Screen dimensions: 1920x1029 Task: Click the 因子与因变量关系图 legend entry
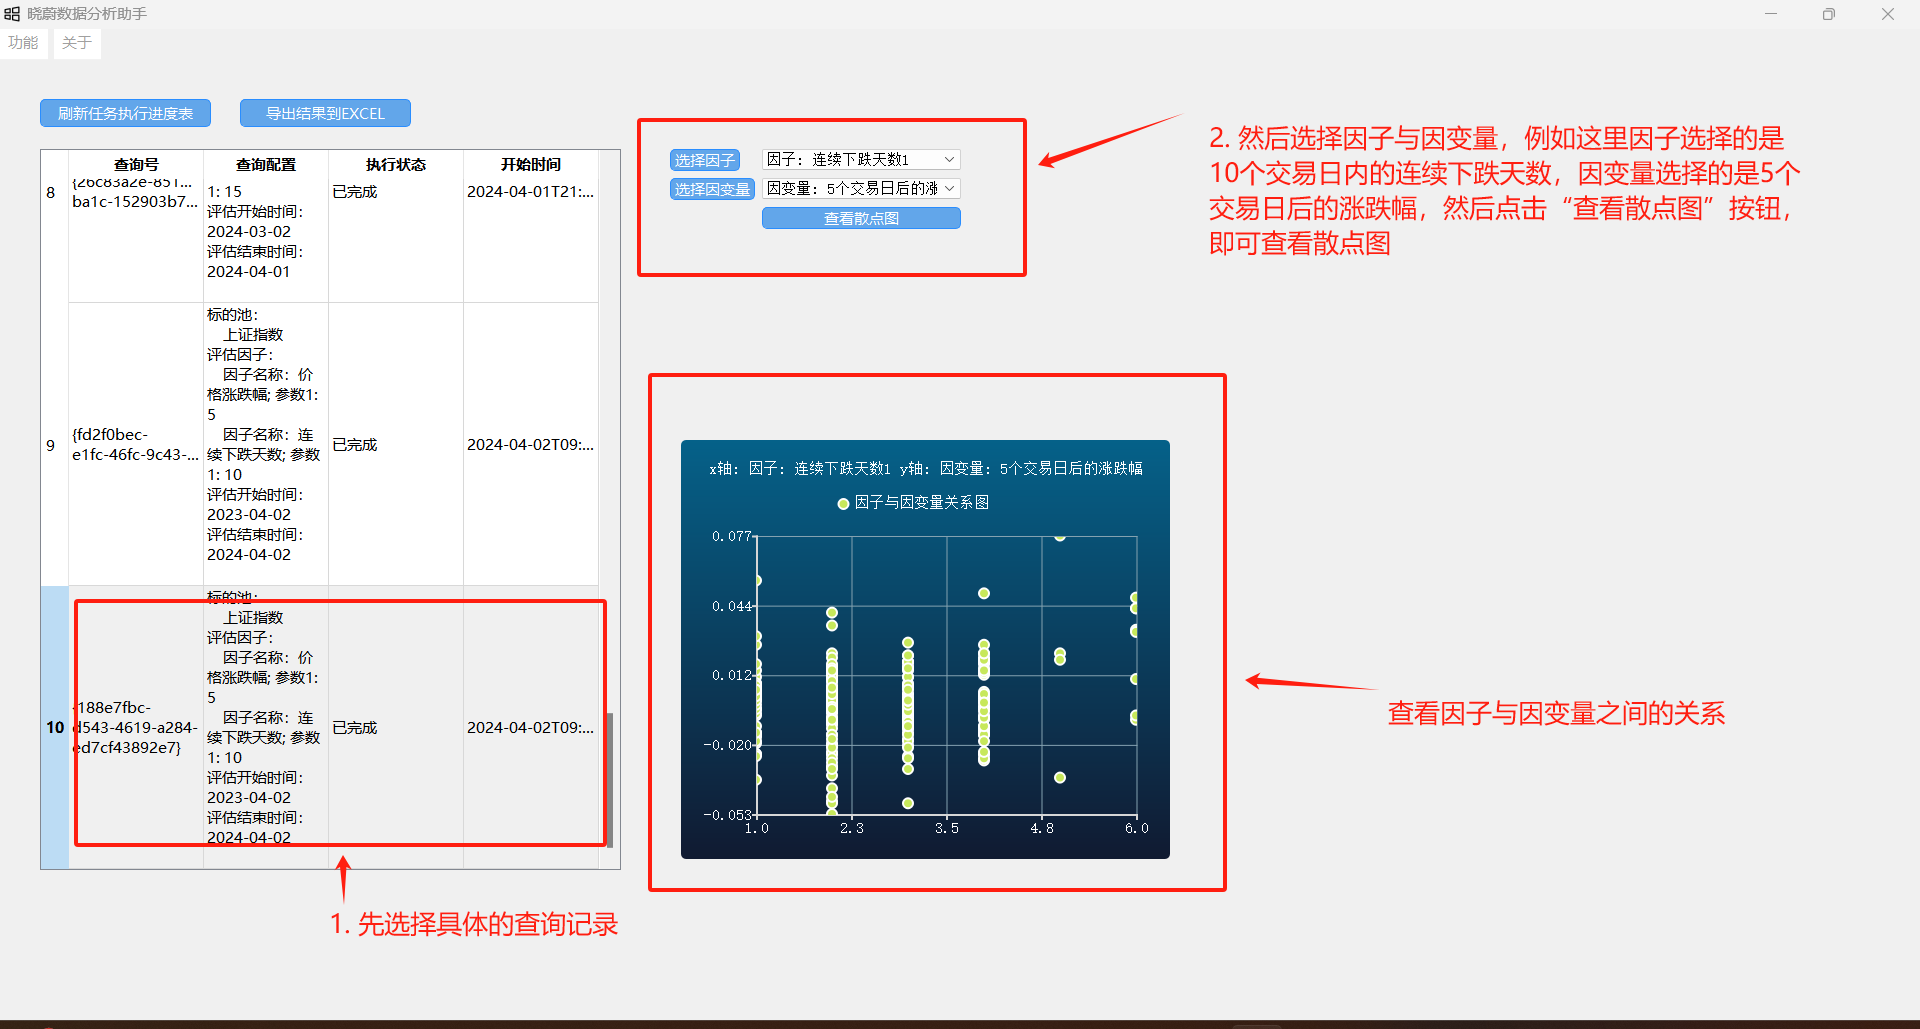pos(913,503)
